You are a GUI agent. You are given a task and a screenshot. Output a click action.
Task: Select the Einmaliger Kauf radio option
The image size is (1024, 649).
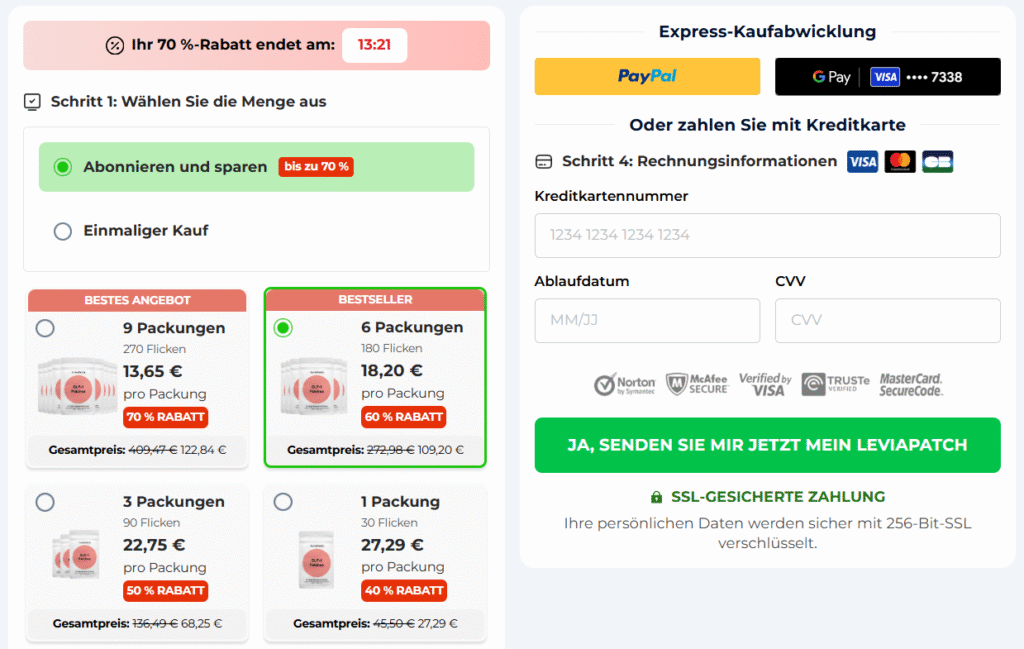(63, 231)
